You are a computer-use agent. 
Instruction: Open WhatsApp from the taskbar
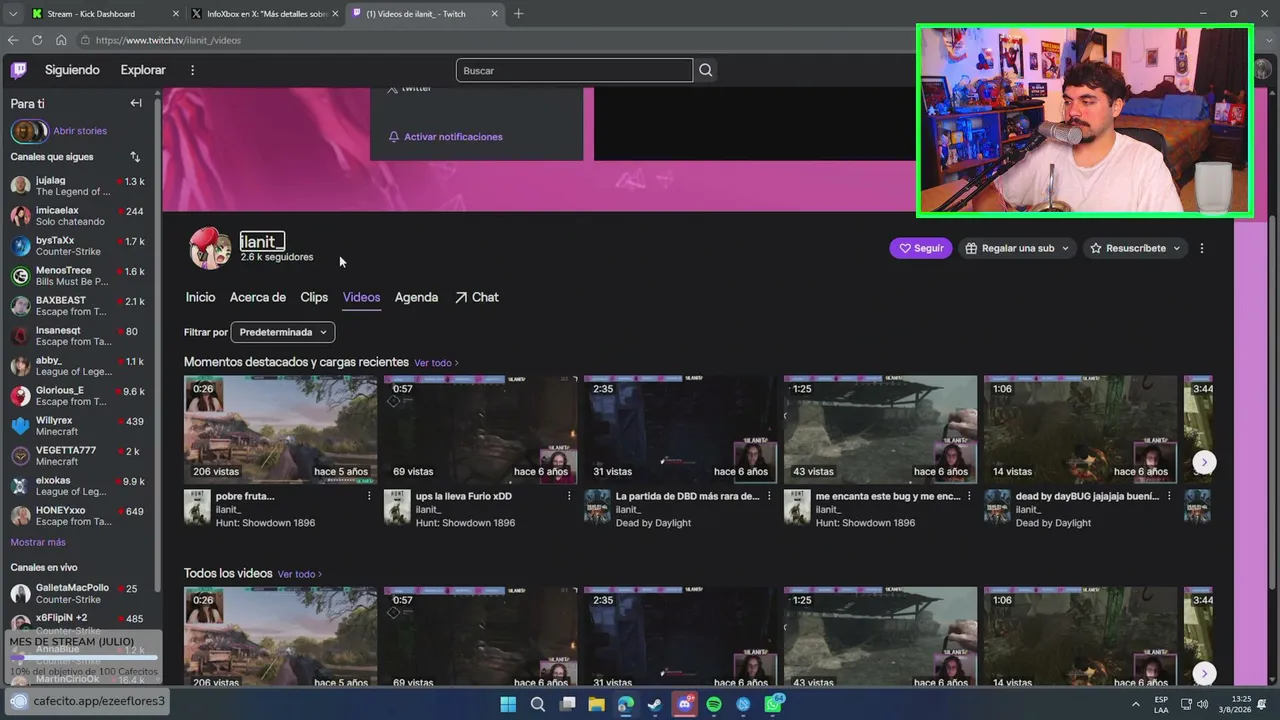point(774,704)
